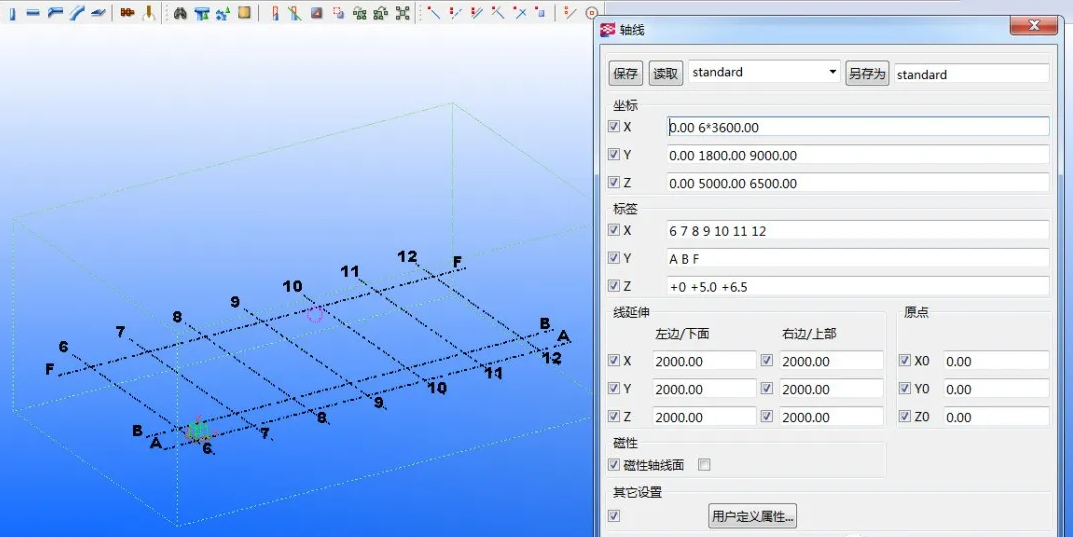Click the 另存为 name text field

click(971, 74)
